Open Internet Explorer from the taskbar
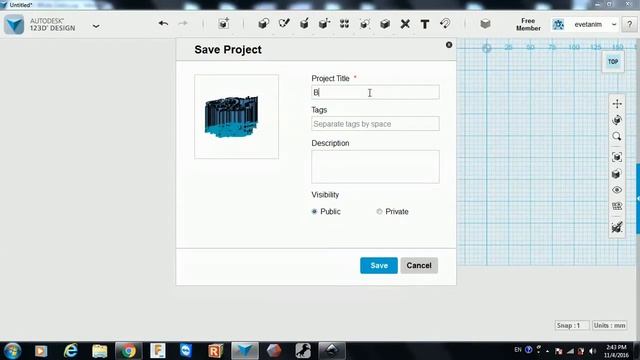Image resolution: width=640 pixels, height=360 pixels. tap(70, 351)
